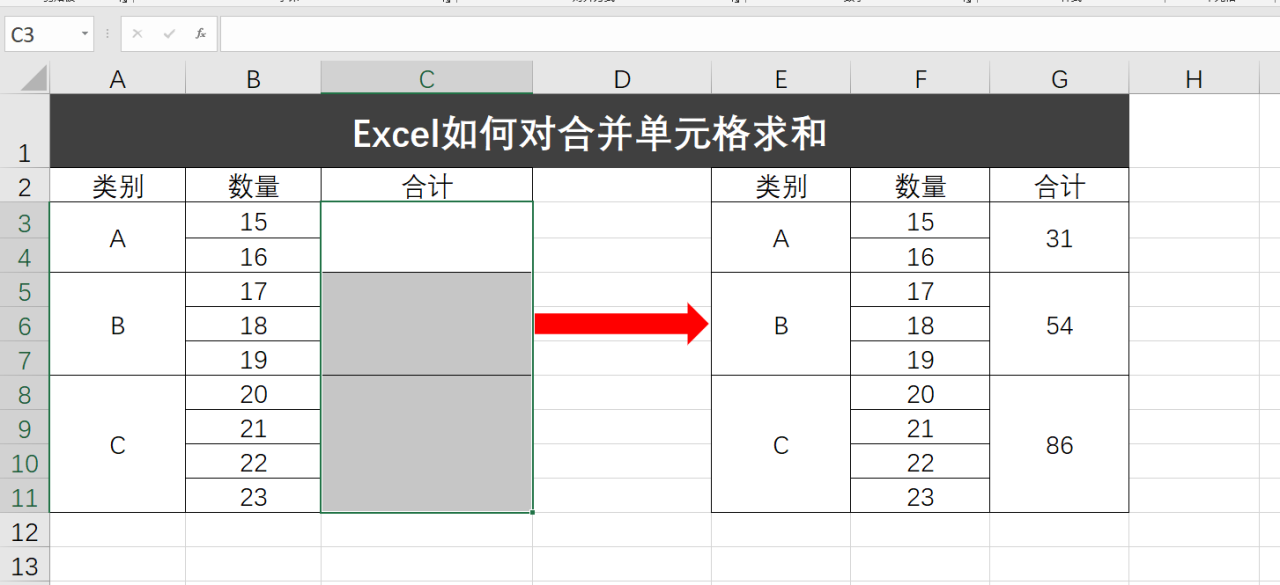Select column D header
1280x585 pixels.
click(x=622, y=79)
